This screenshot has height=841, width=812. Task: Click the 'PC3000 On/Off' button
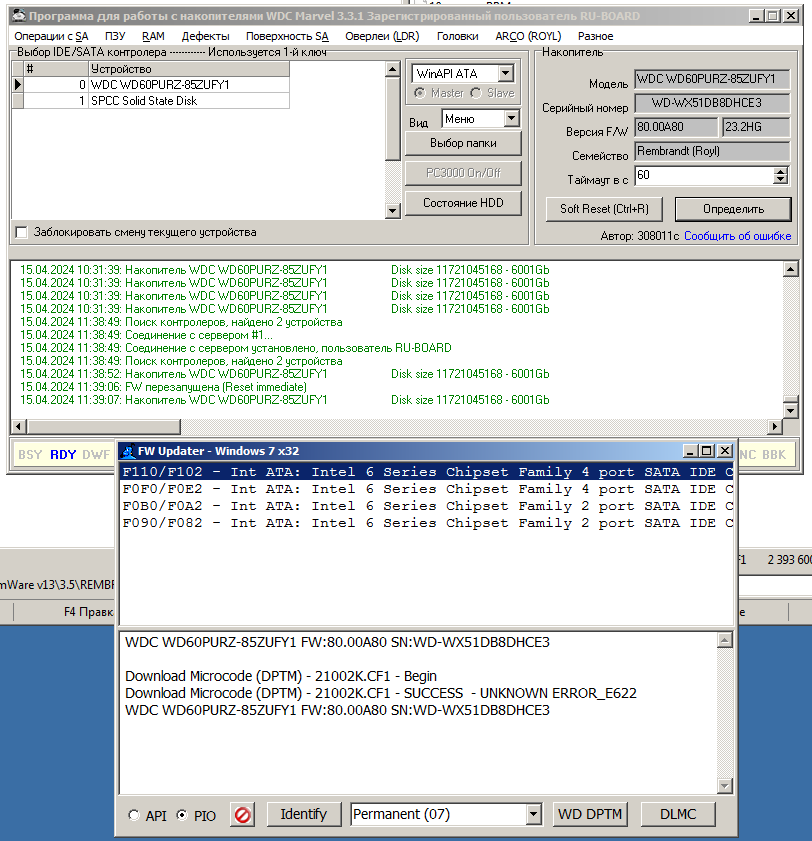pyautogui.click(x=463, y=173)
